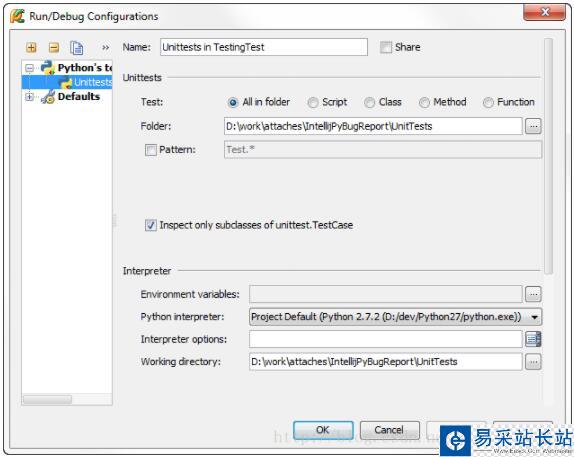
Task: Click the Unittests section heading
Action: 142,78
